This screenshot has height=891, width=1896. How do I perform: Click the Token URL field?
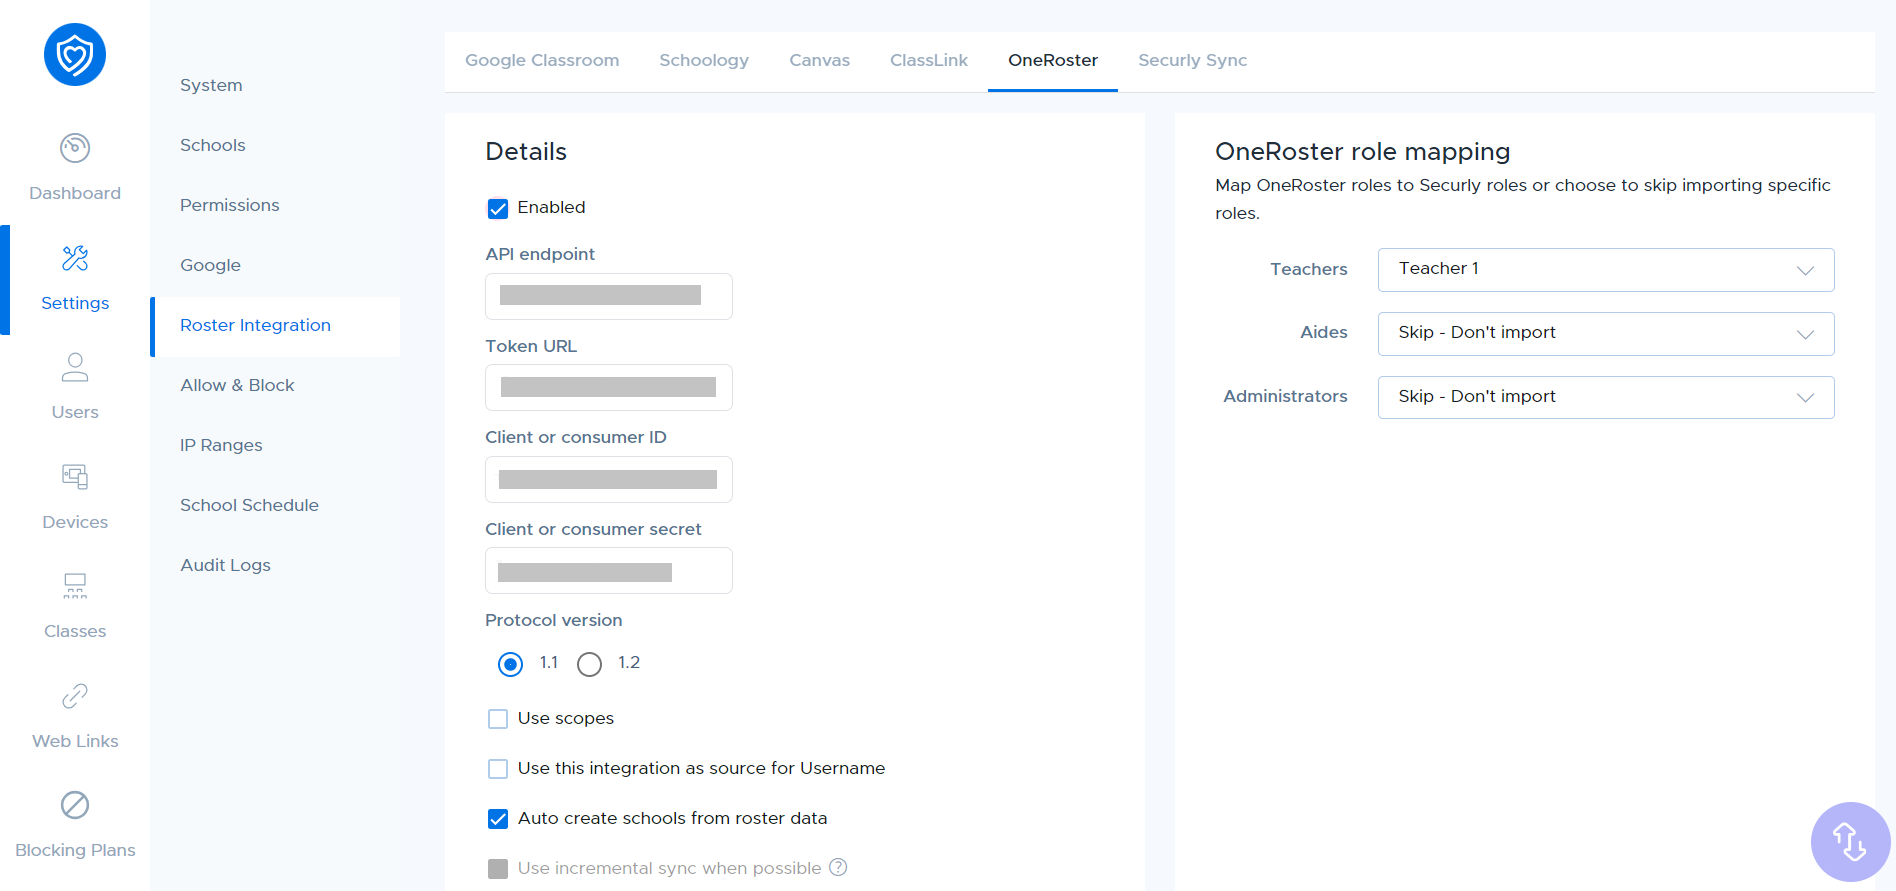pyautogui.click(x=609, y=387)
